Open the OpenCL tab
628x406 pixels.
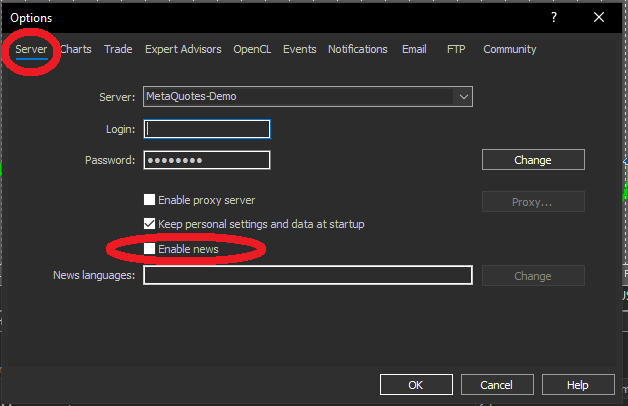tap(252, 49)
